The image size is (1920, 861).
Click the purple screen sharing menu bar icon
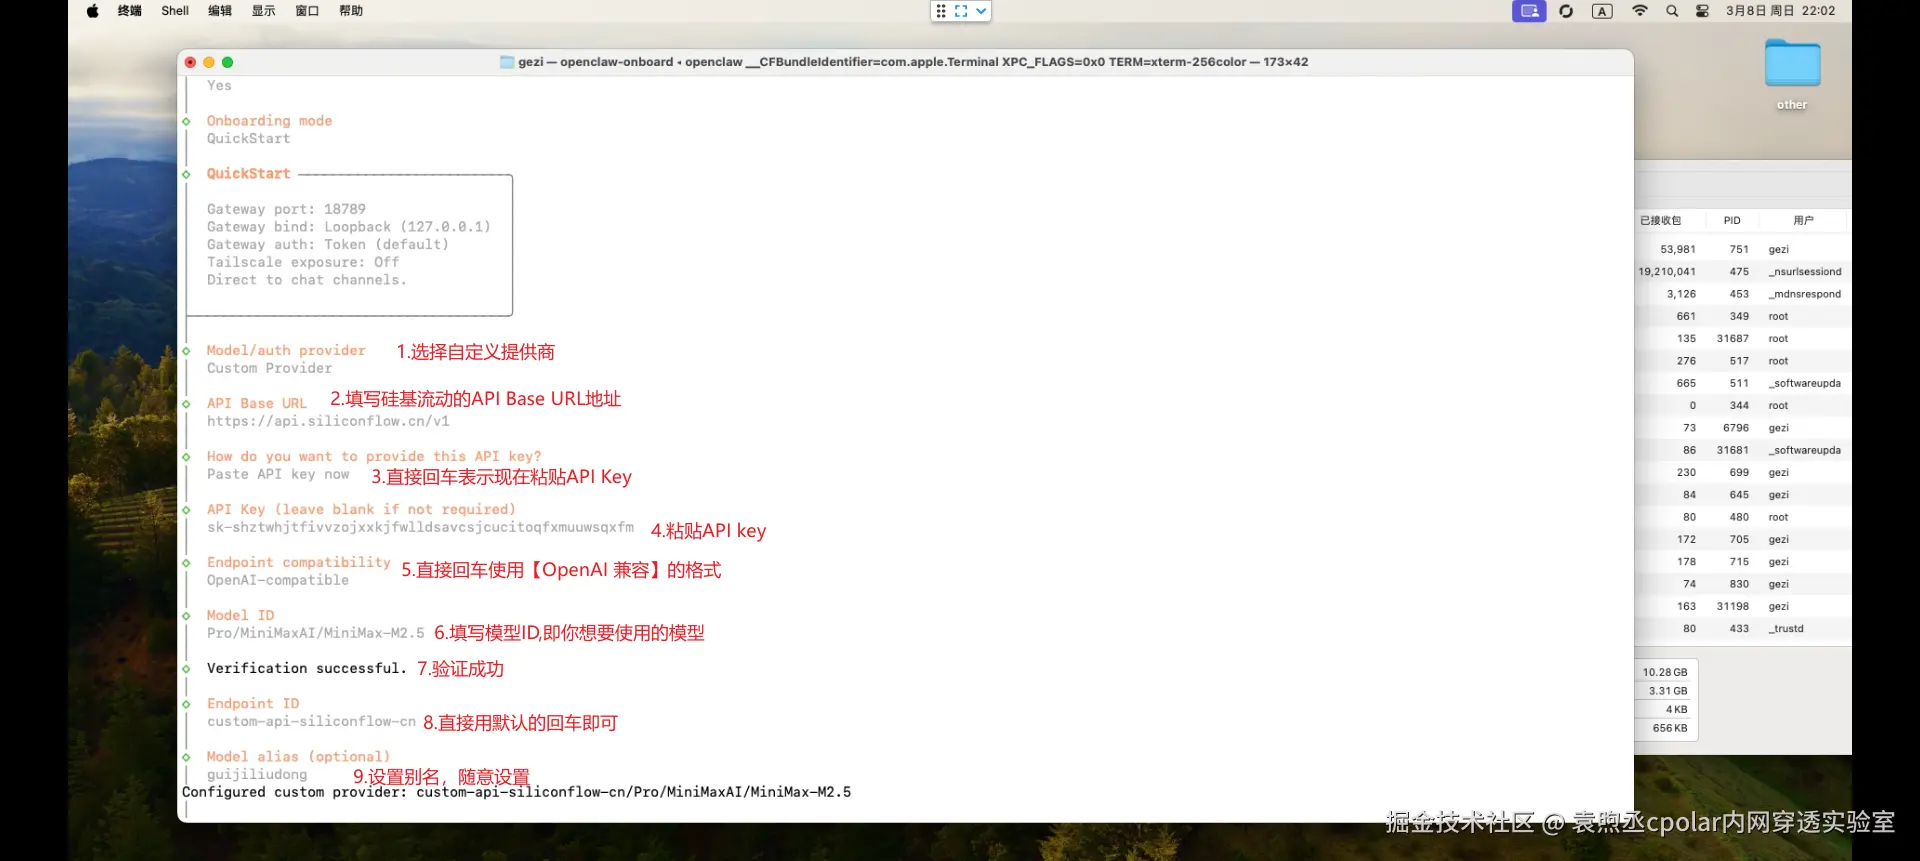coord(1529,11)
